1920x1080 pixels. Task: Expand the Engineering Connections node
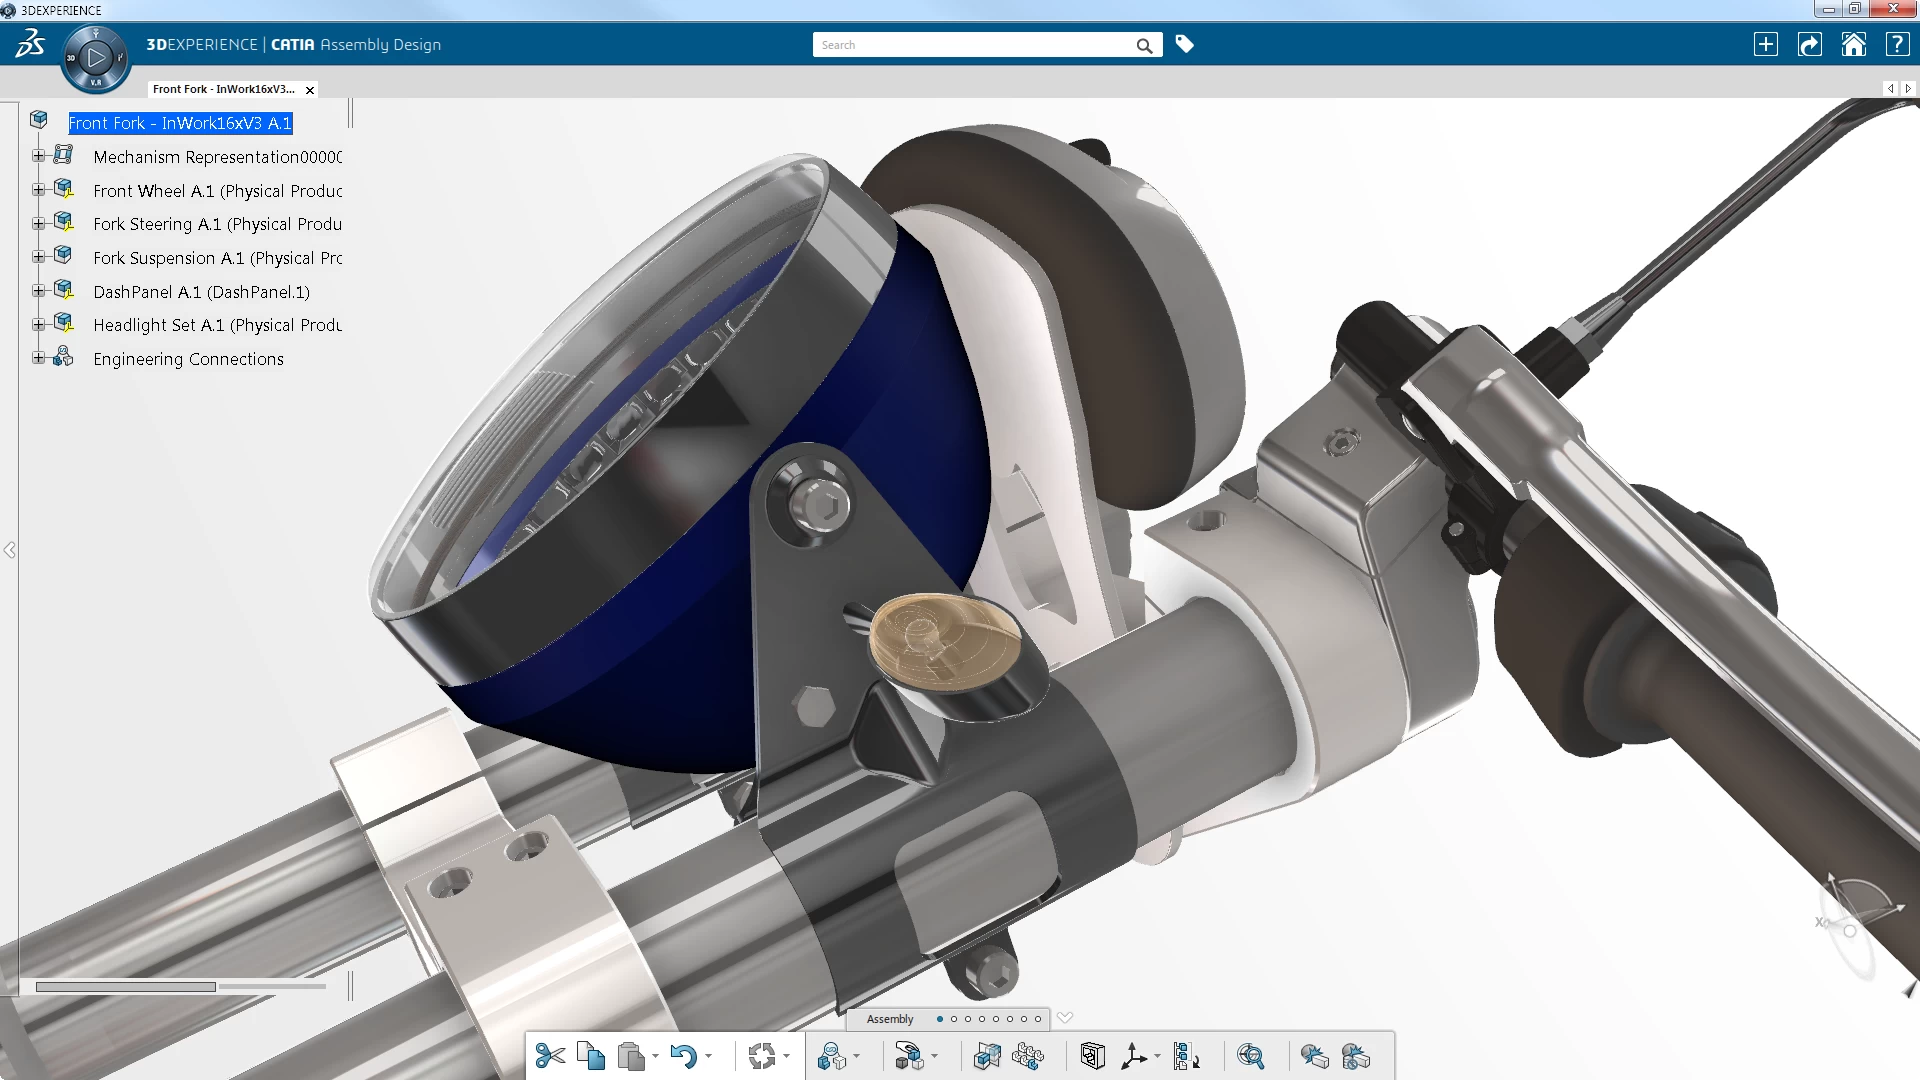38,356
